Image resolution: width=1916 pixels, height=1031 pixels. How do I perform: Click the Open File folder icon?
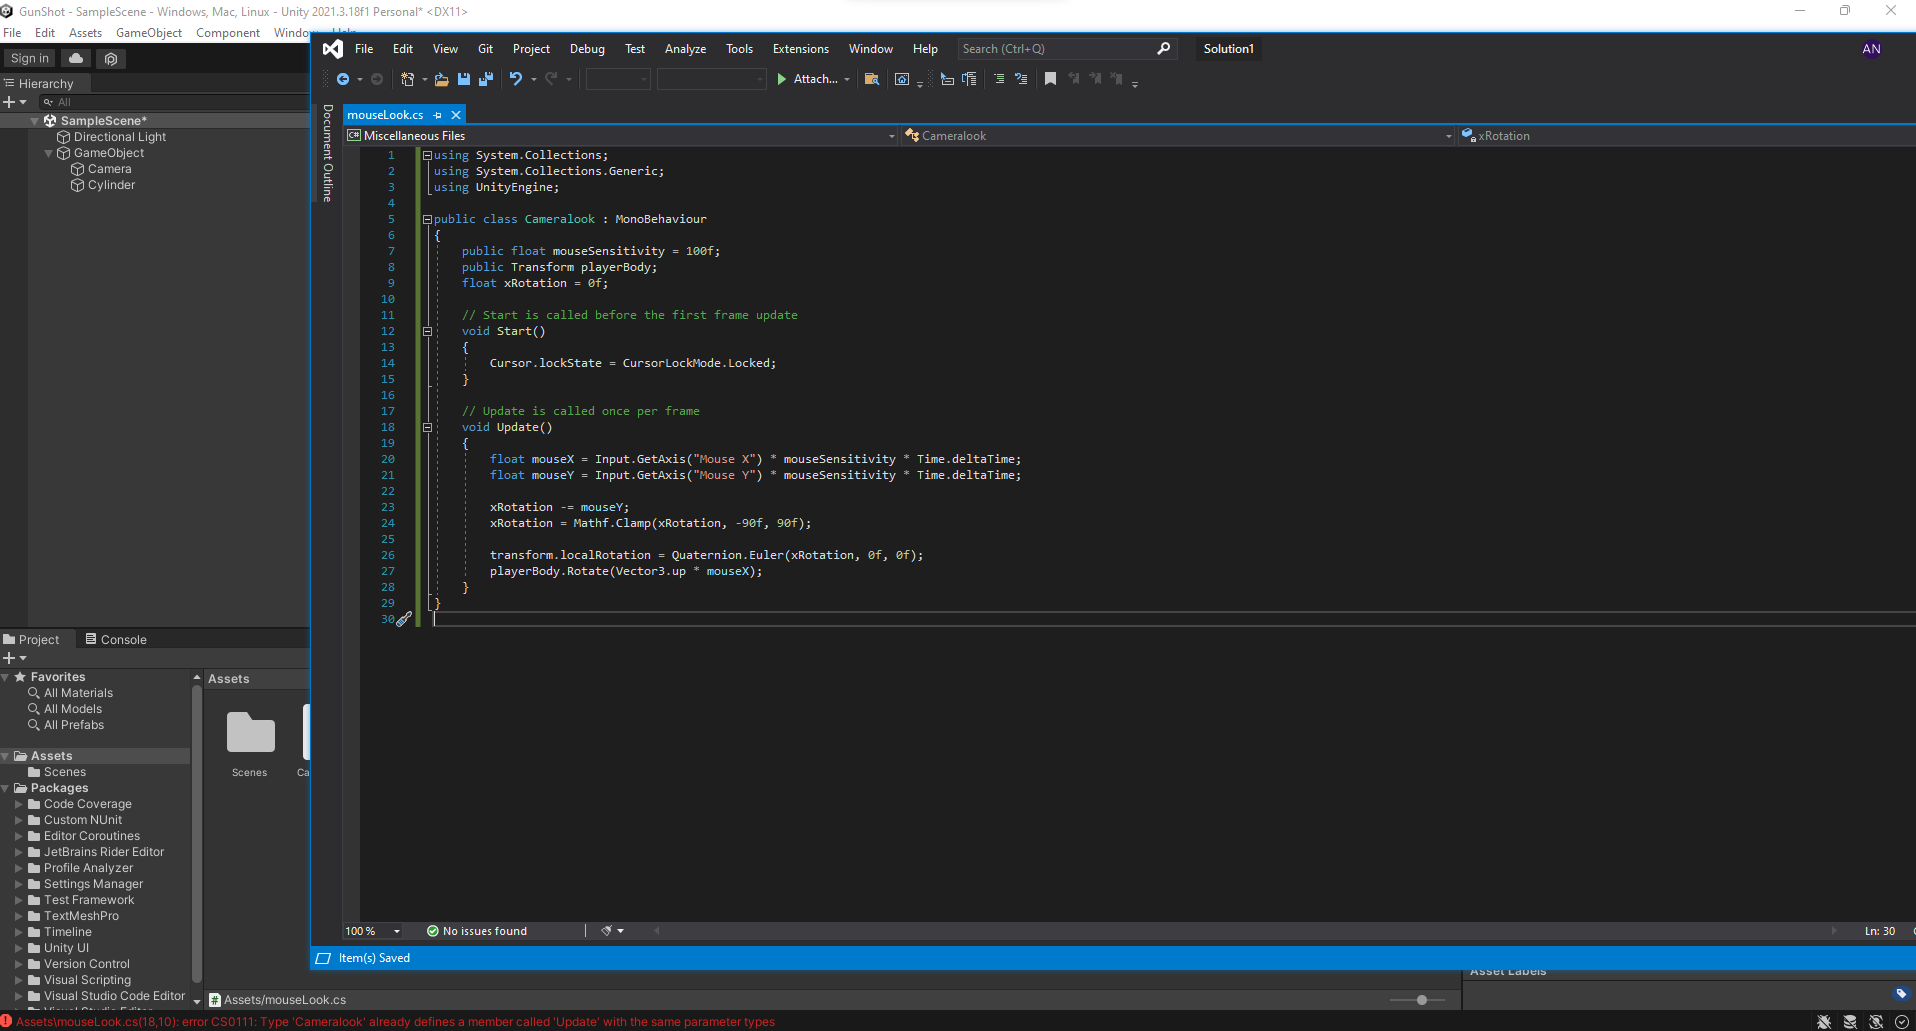(x=441, y=79)
